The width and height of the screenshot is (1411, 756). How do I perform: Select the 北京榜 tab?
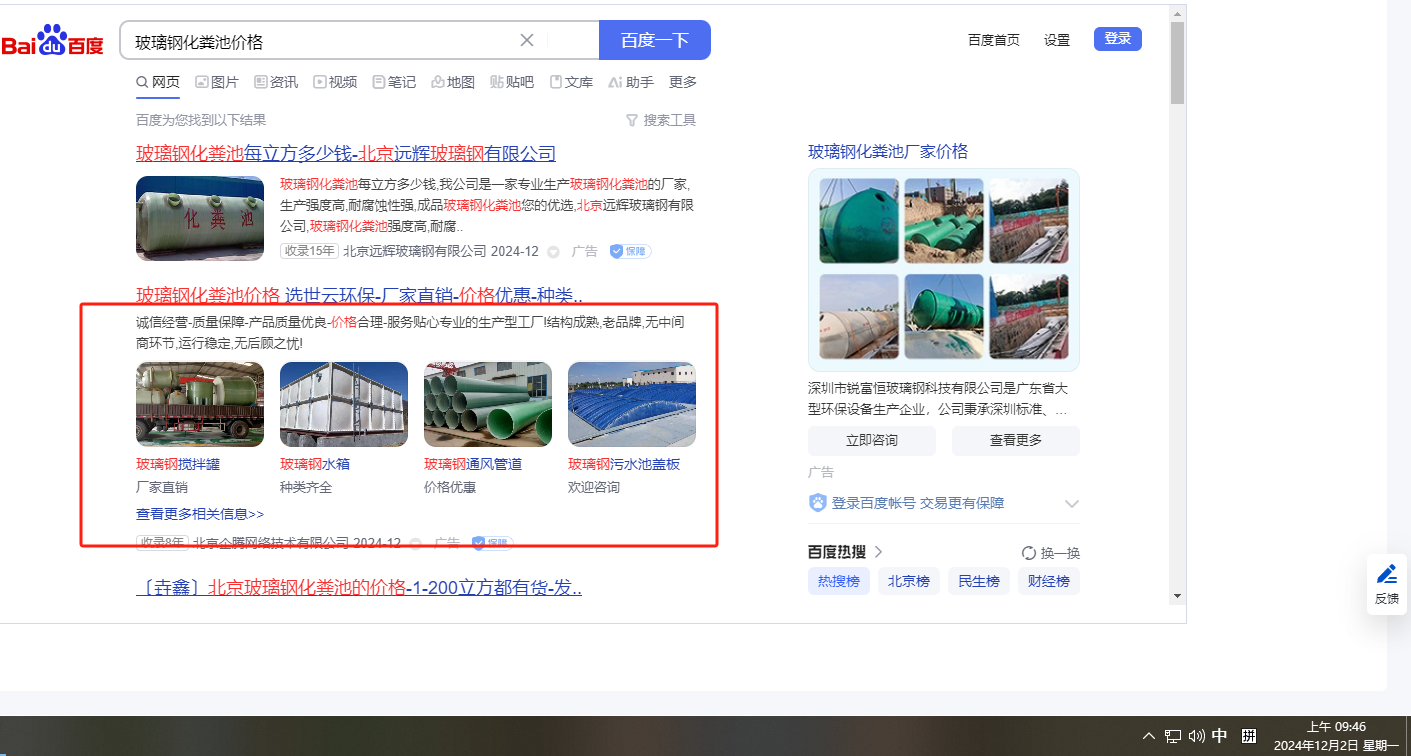(909, 581)
